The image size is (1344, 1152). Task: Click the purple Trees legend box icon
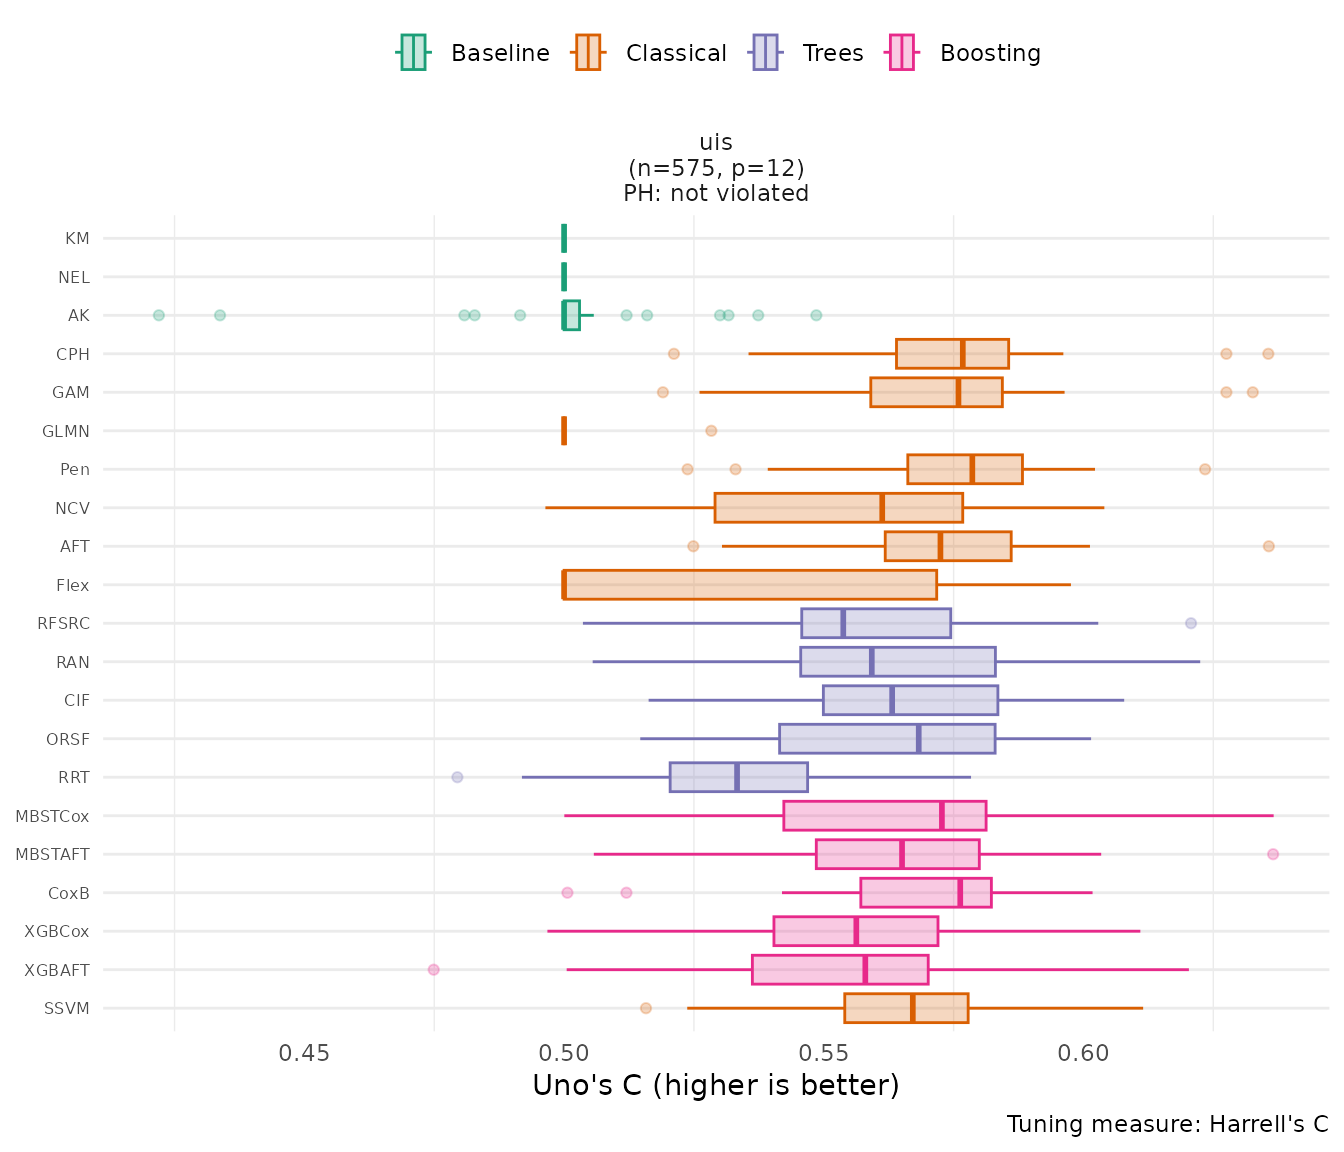[x=765, y=53]
